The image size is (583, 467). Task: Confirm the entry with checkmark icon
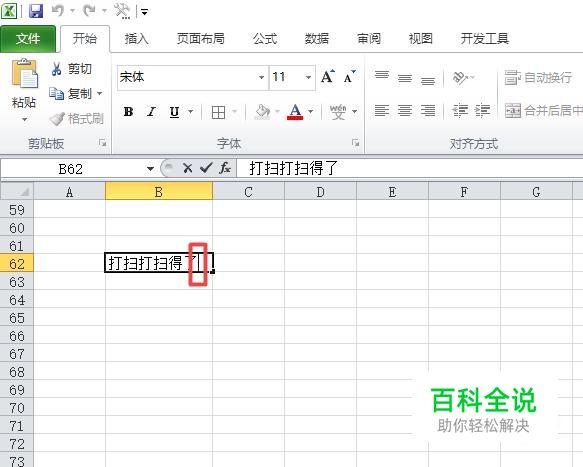206,168
